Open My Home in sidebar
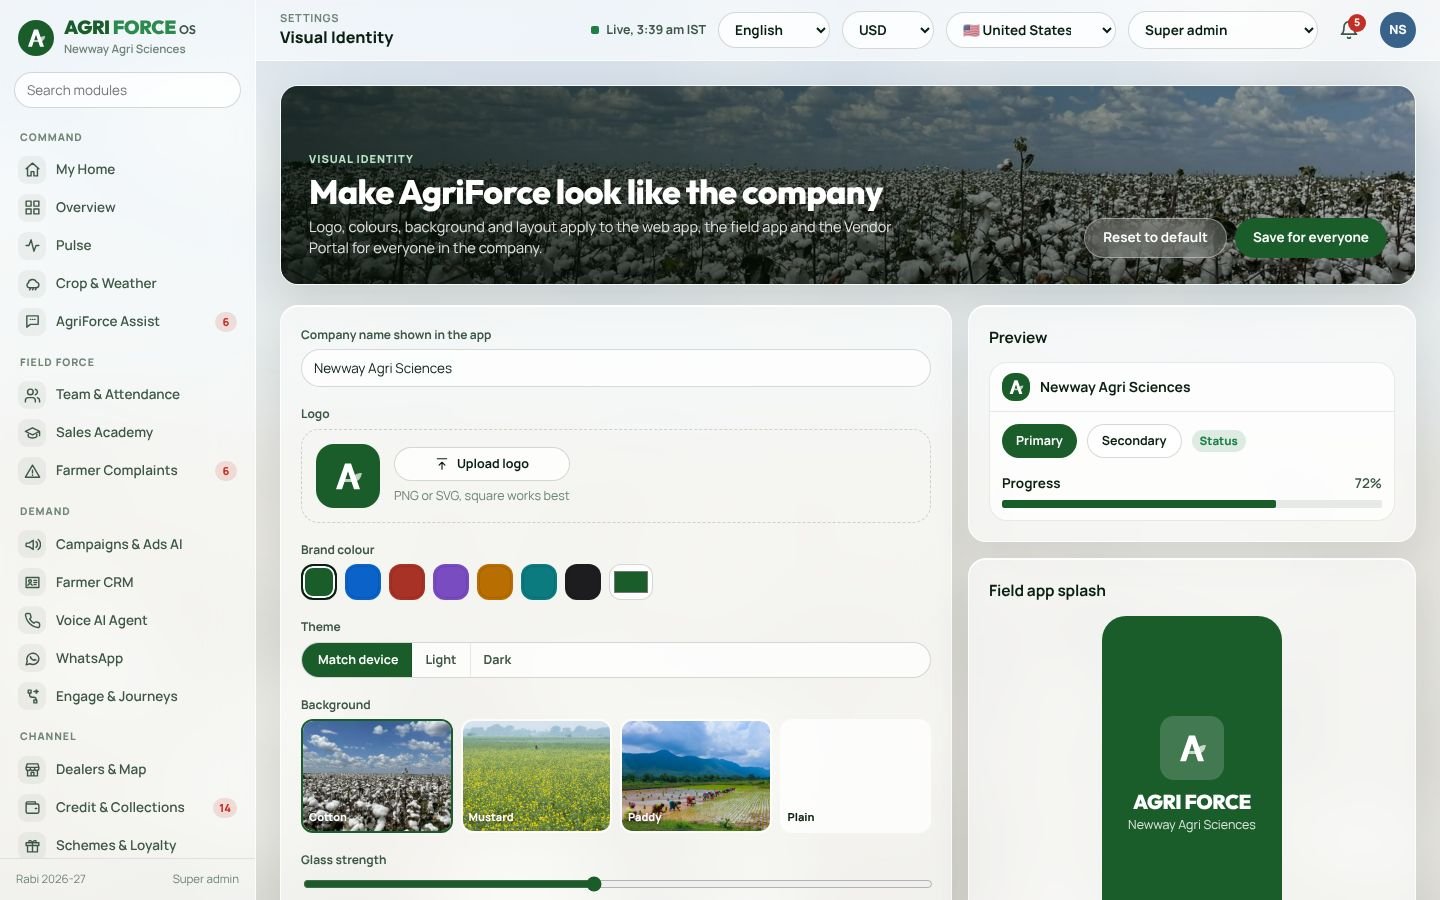This screenshot has width=1440, height=900. (x=128, y=170)
